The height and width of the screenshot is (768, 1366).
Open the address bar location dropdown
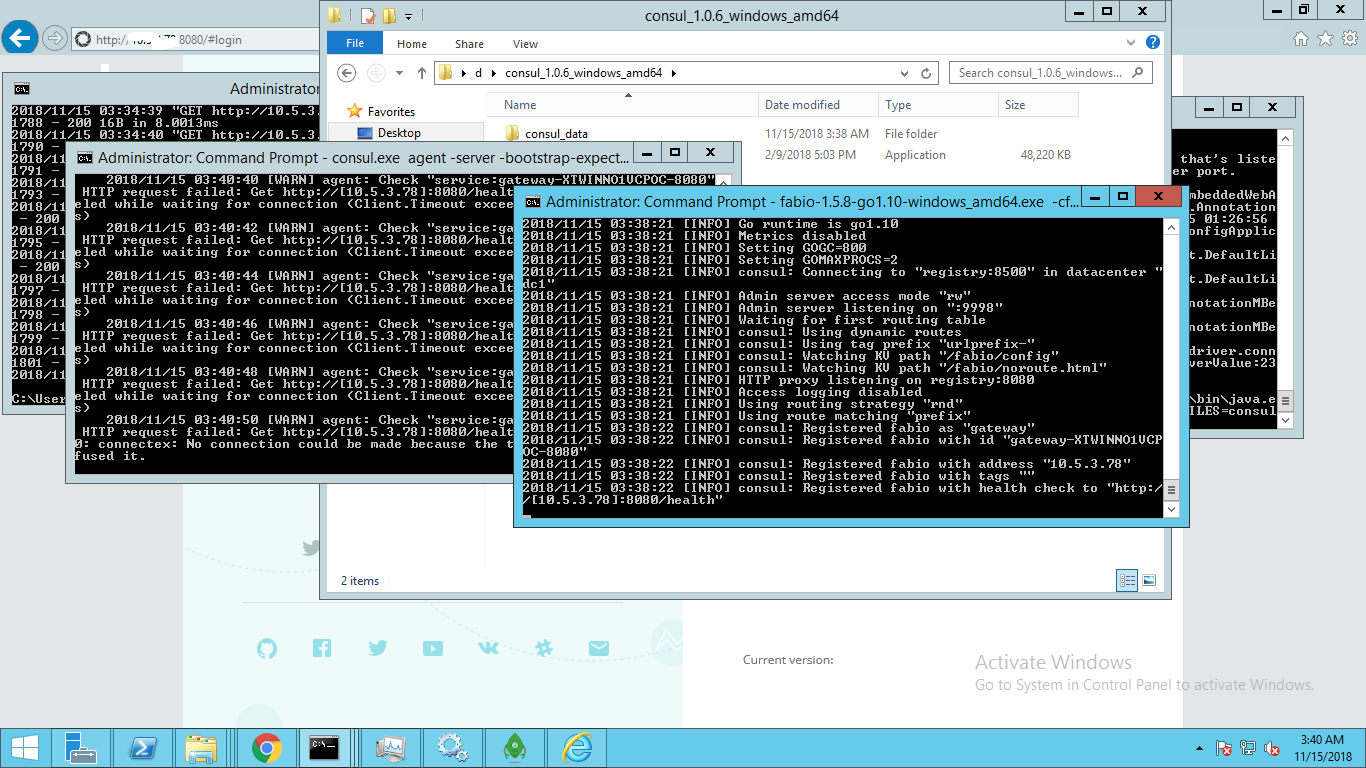pos(904,72)
